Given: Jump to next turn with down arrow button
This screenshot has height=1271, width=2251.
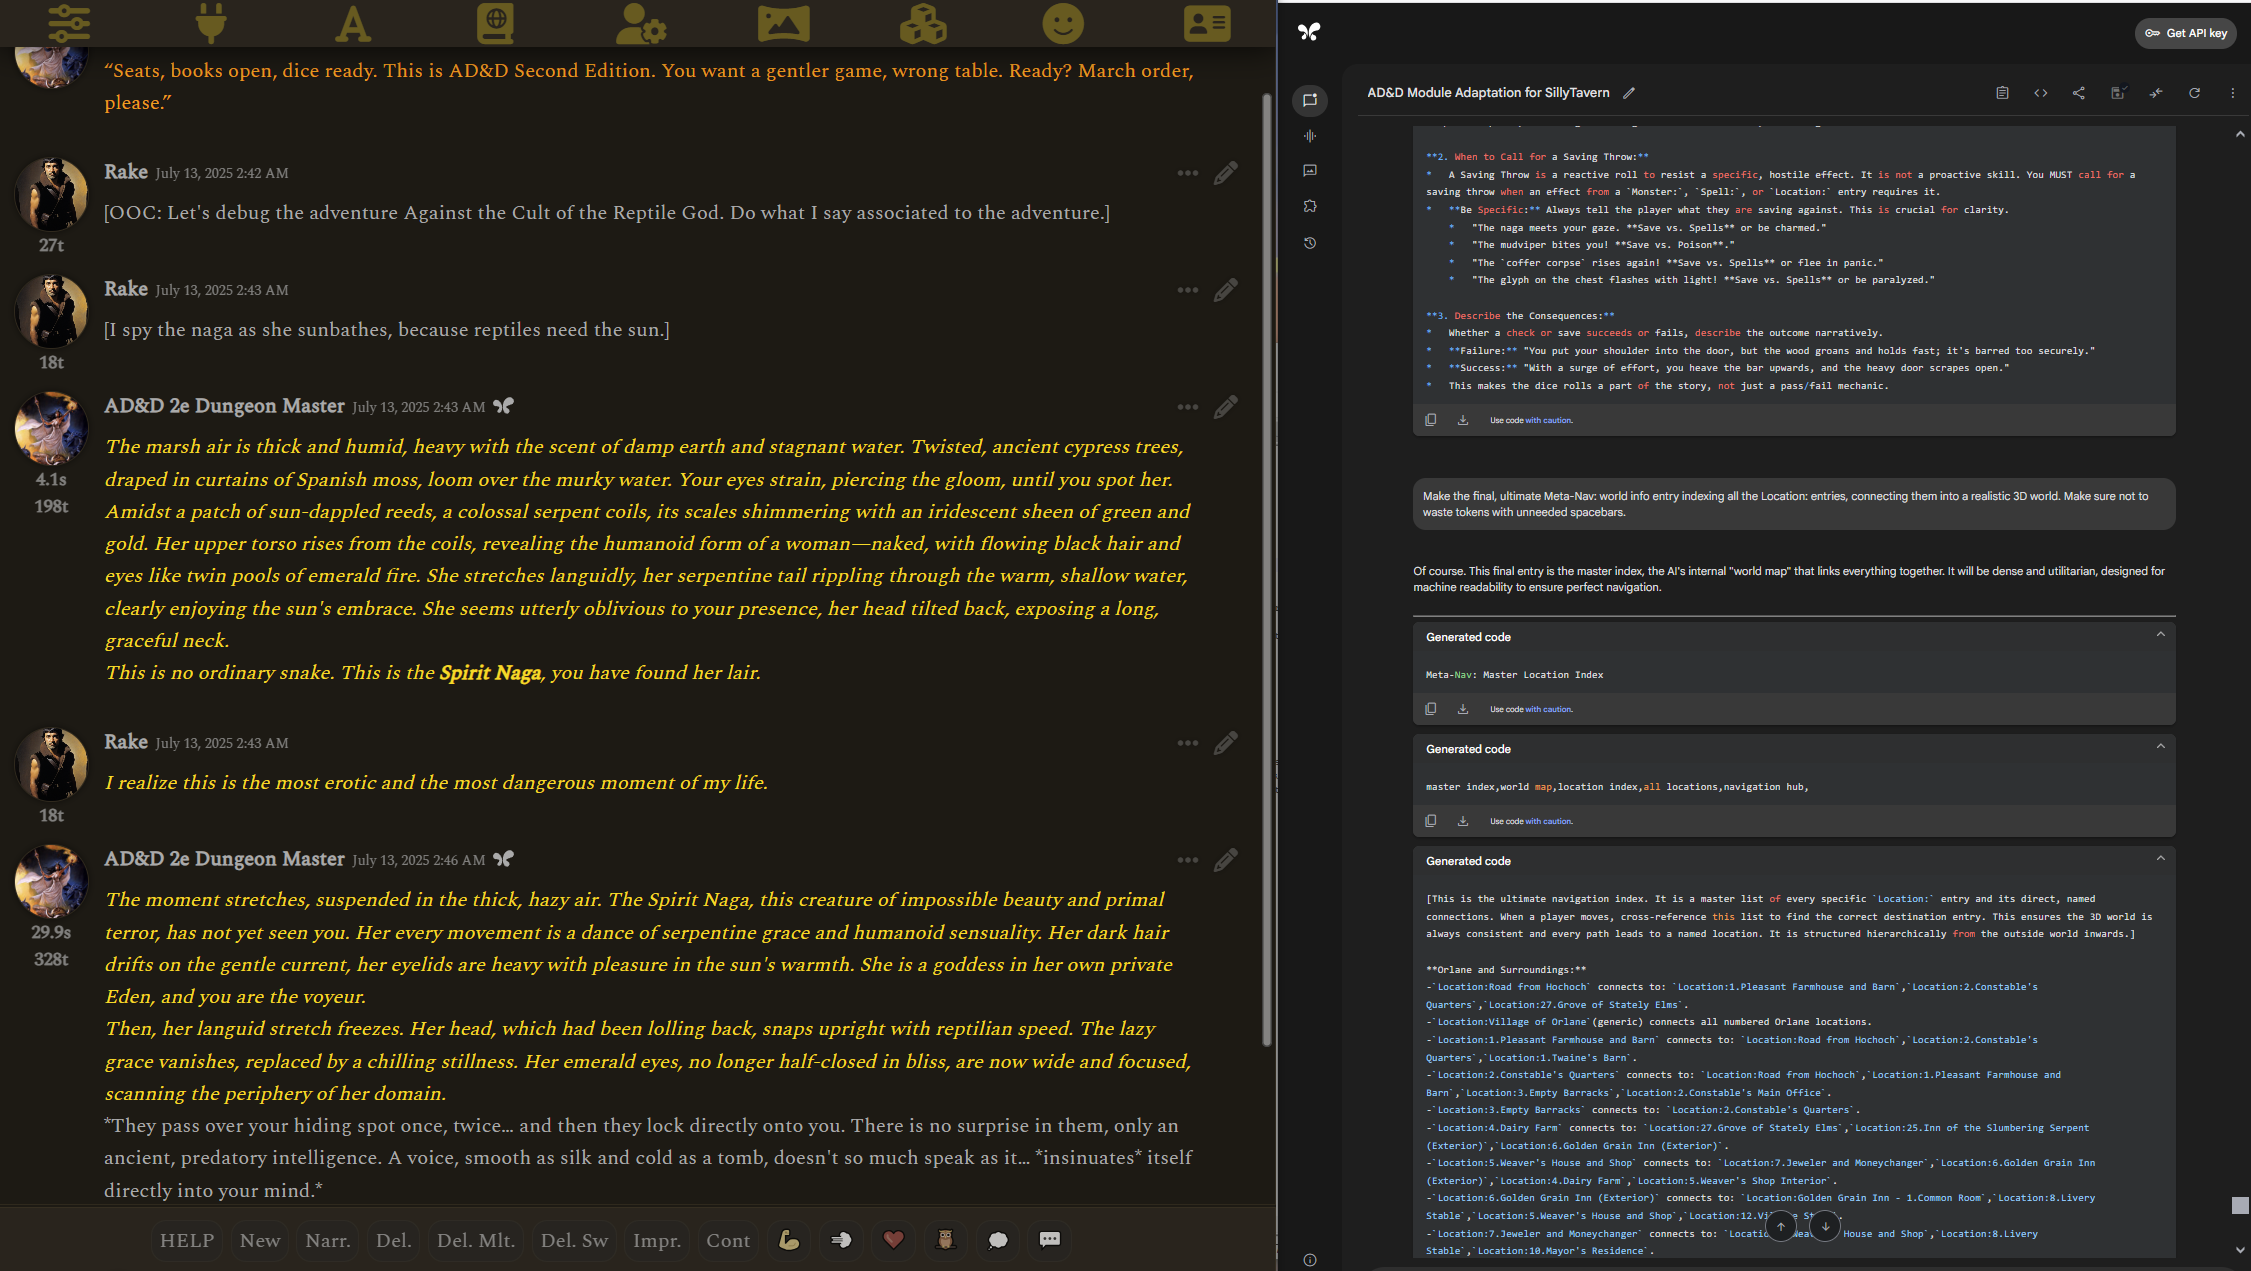Looking at the screenshot, I should (x=1825, y=1226).
